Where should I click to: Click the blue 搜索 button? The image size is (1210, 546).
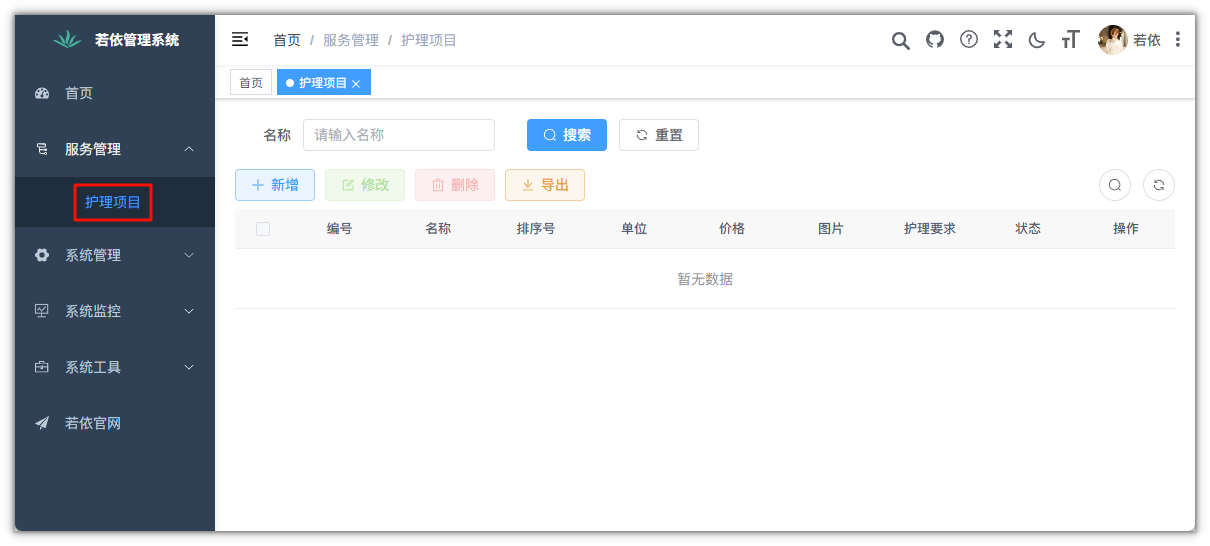567,135
